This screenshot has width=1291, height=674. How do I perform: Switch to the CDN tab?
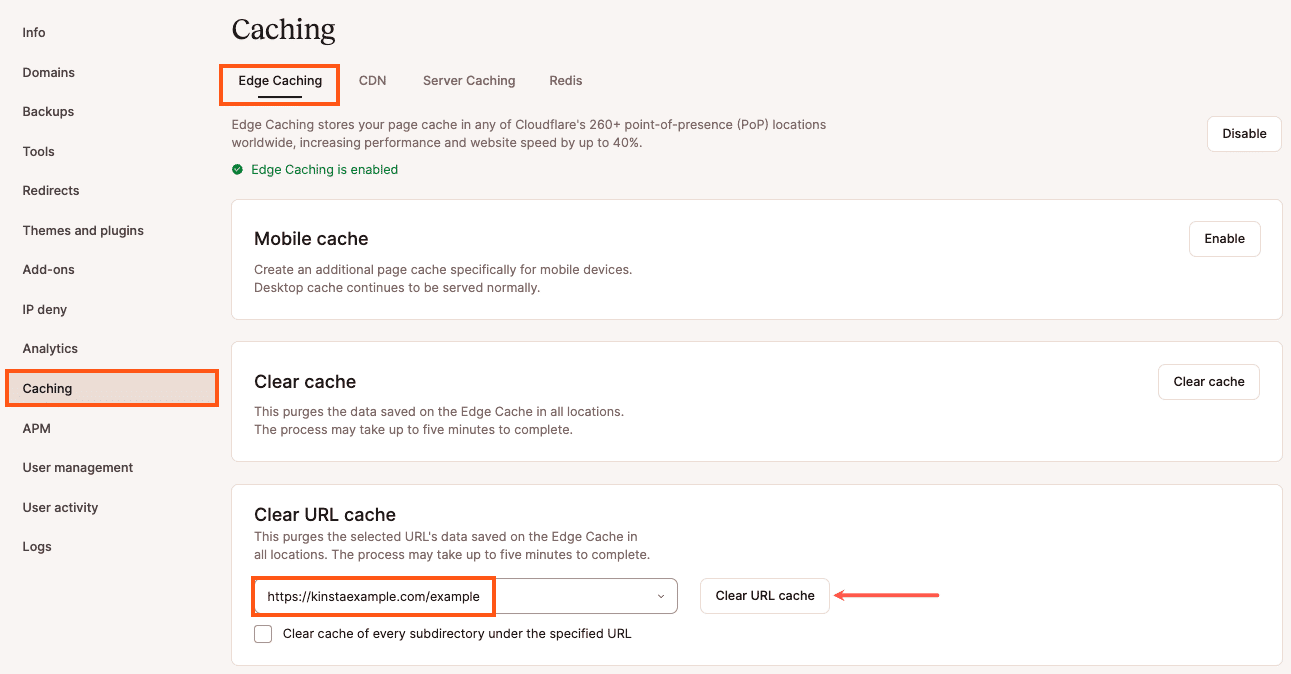coord(372,81)
